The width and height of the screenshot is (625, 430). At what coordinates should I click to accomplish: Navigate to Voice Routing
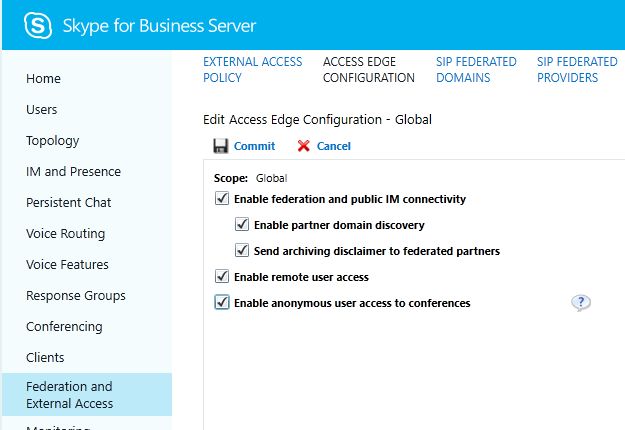coord(65,234)
